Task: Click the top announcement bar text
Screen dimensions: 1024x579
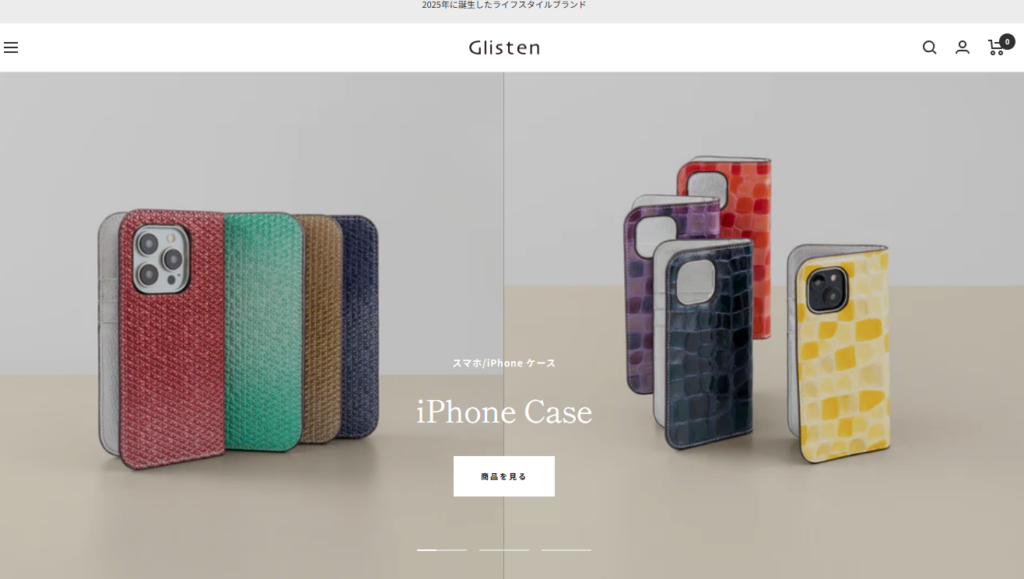Action: coord(504,5)
